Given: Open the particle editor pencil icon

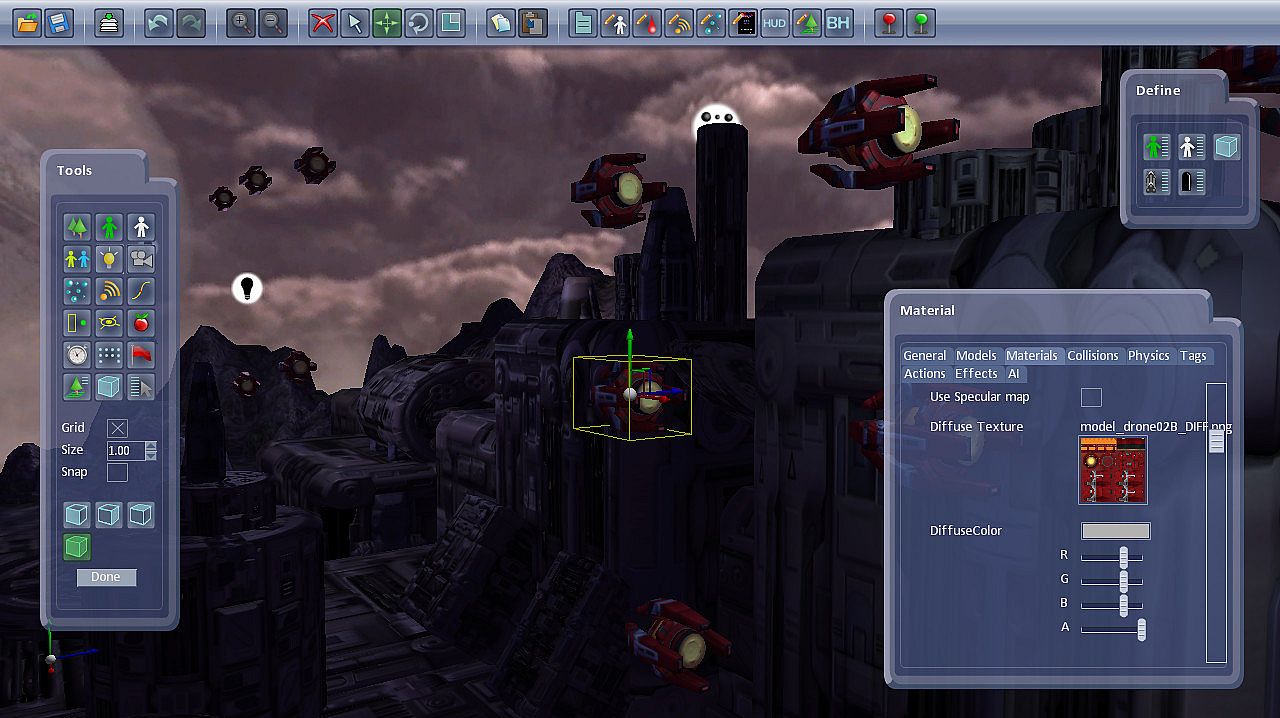Looking at the screenshot, I should coord(710,23).
